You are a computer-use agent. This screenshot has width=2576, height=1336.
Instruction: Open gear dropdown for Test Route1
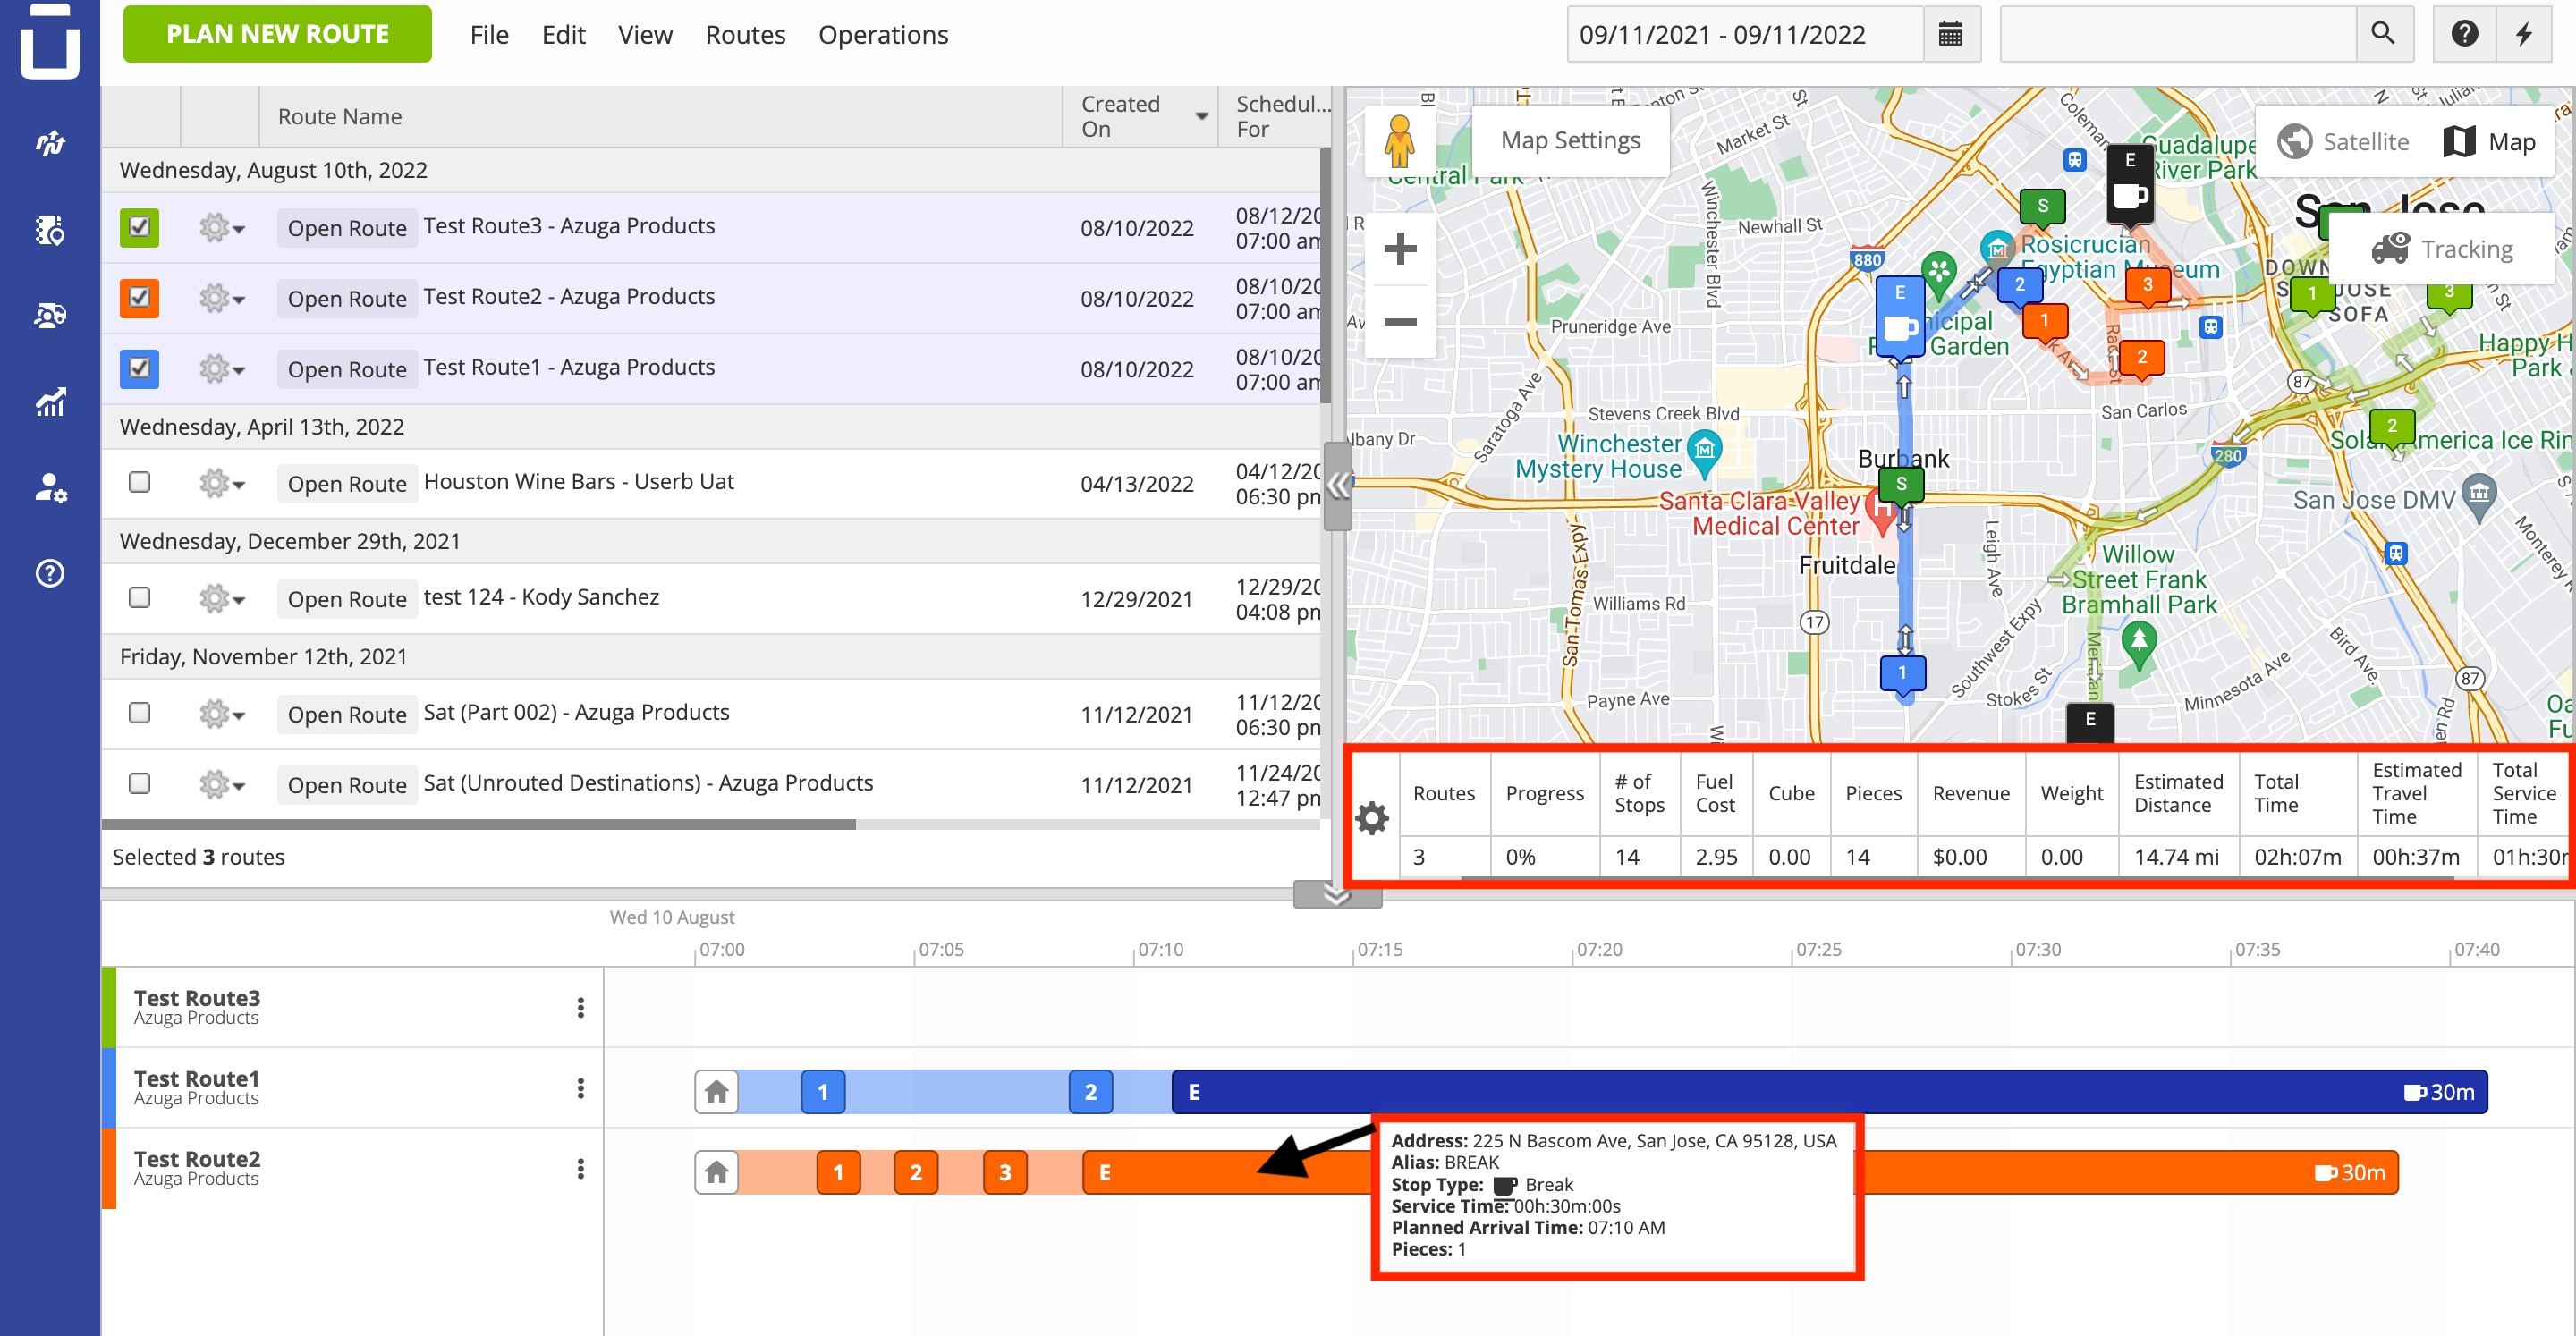pyautogui.click(x=221, y=369)
